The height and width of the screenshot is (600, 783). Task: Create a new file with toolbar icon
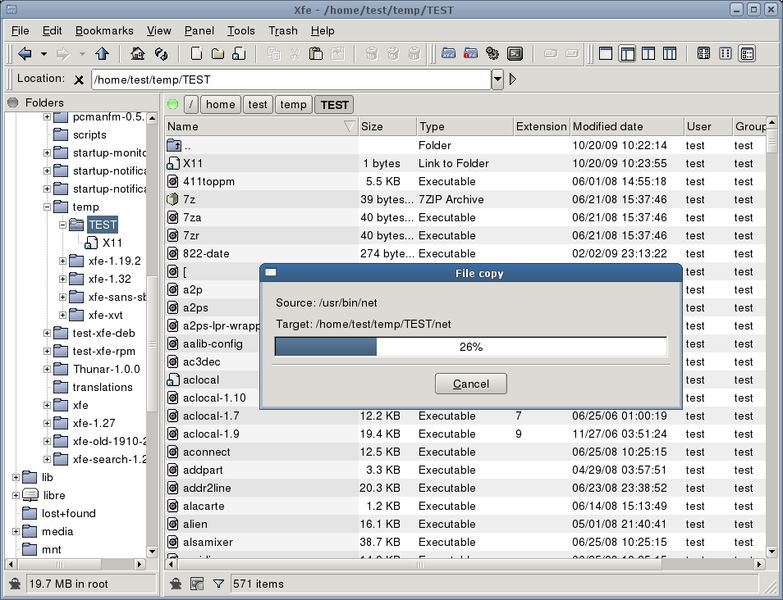(196, 53)
